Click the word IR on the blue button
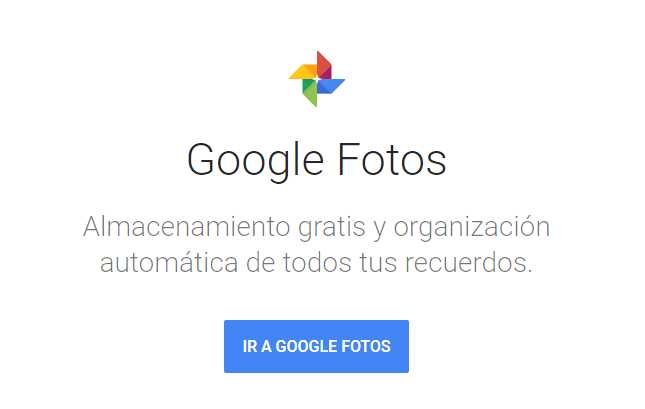The image size is (645, 409). [250, 346]
